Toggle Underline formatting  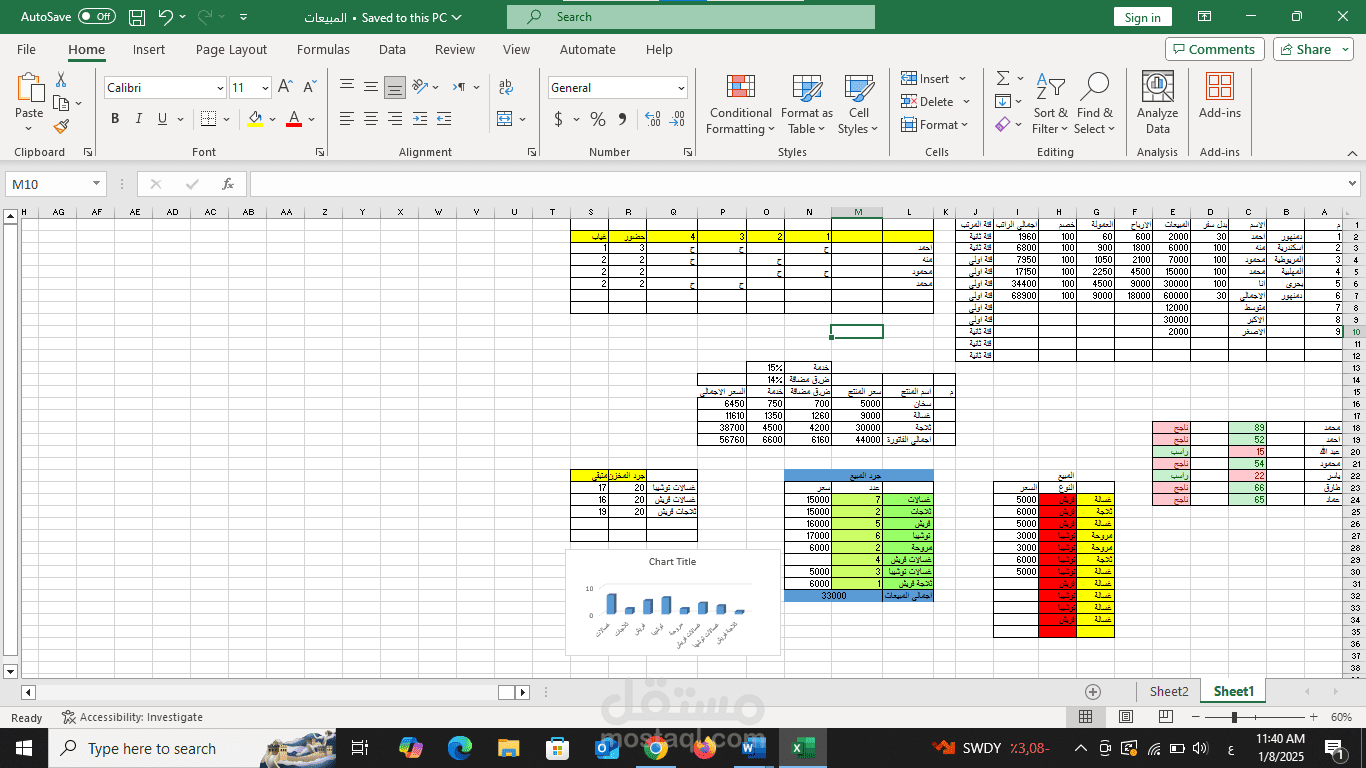click(x=162, y=119)
